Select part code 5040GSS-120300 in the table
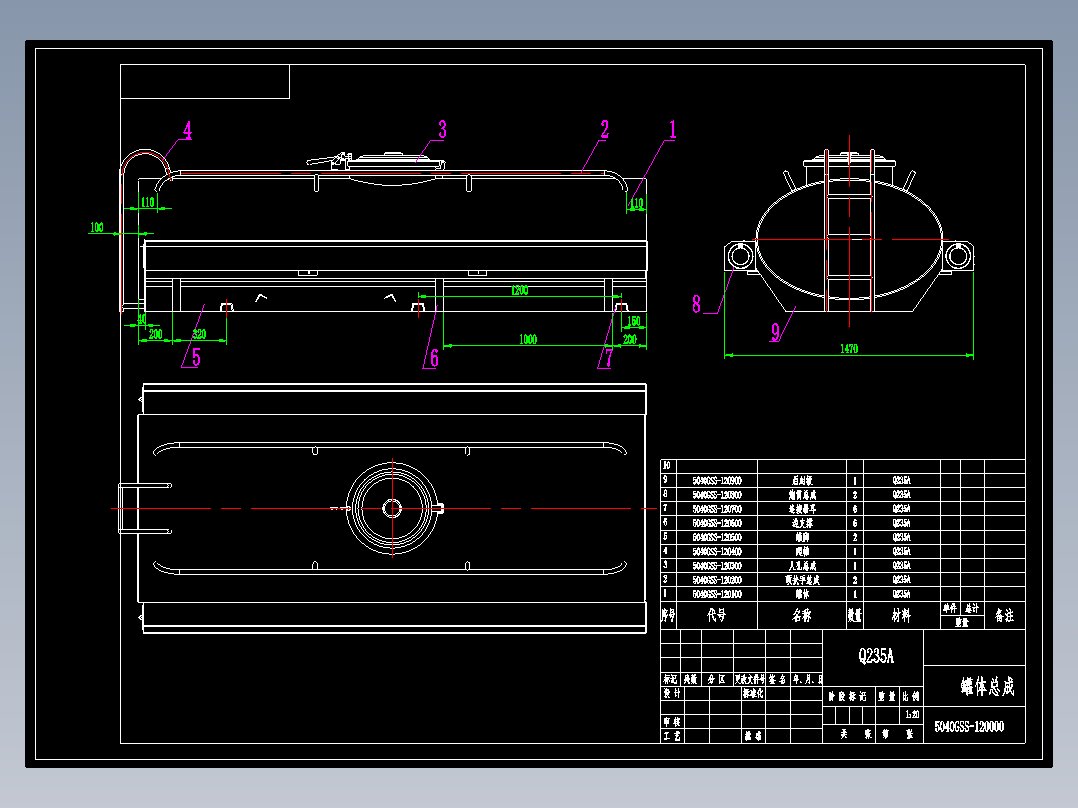 point(717,565)
